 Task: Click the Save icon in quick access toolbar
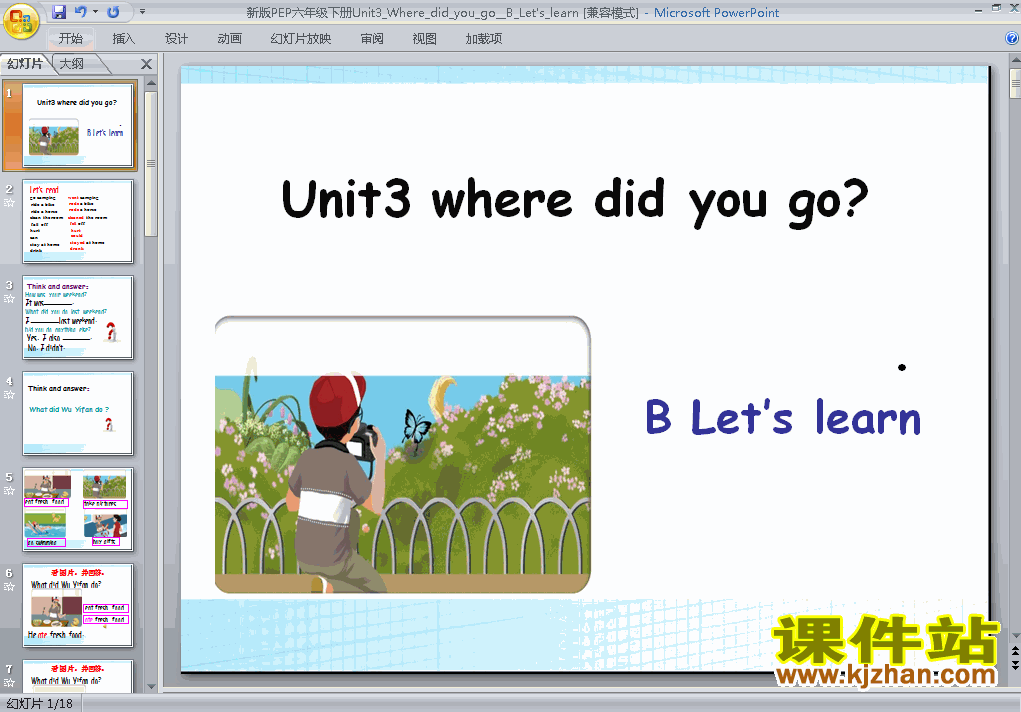tap(59, 12)
